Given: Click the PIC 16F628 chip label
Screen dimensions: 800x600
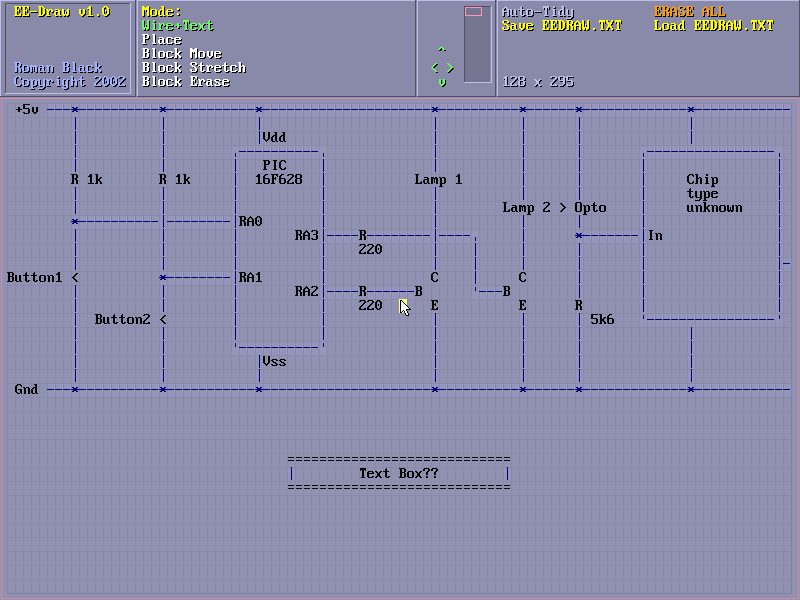Looking at the screenshot, I should coord(278,172).
